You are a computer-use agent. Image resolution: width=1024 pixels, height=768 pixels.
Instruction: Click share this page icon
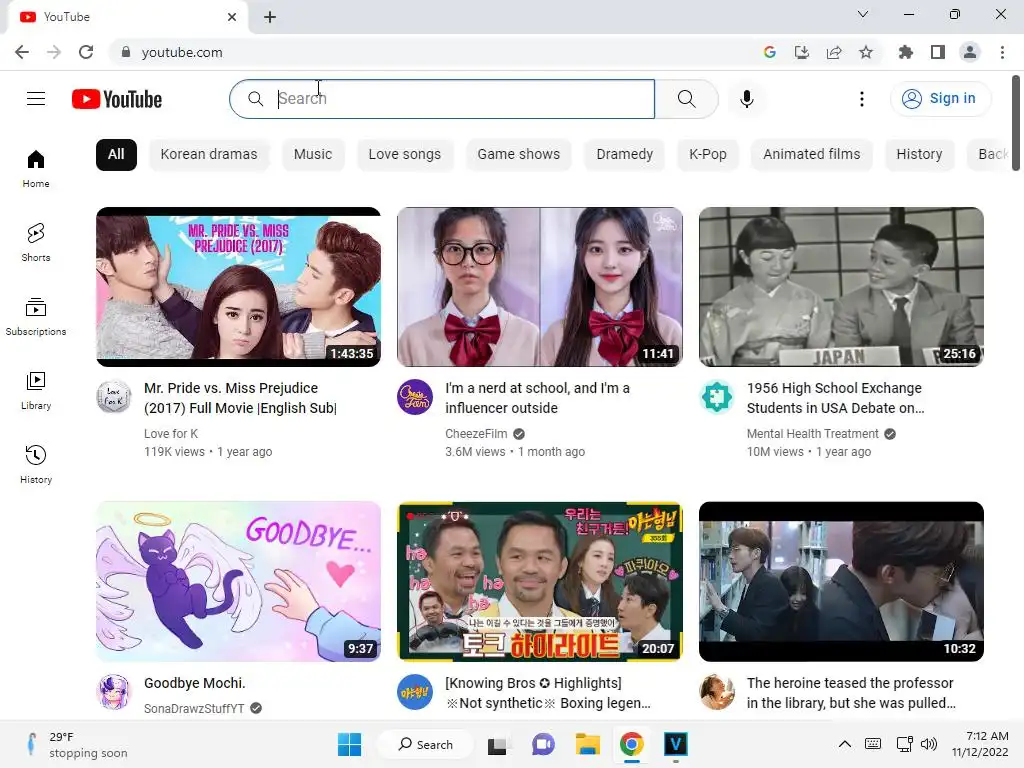[834, 52]
